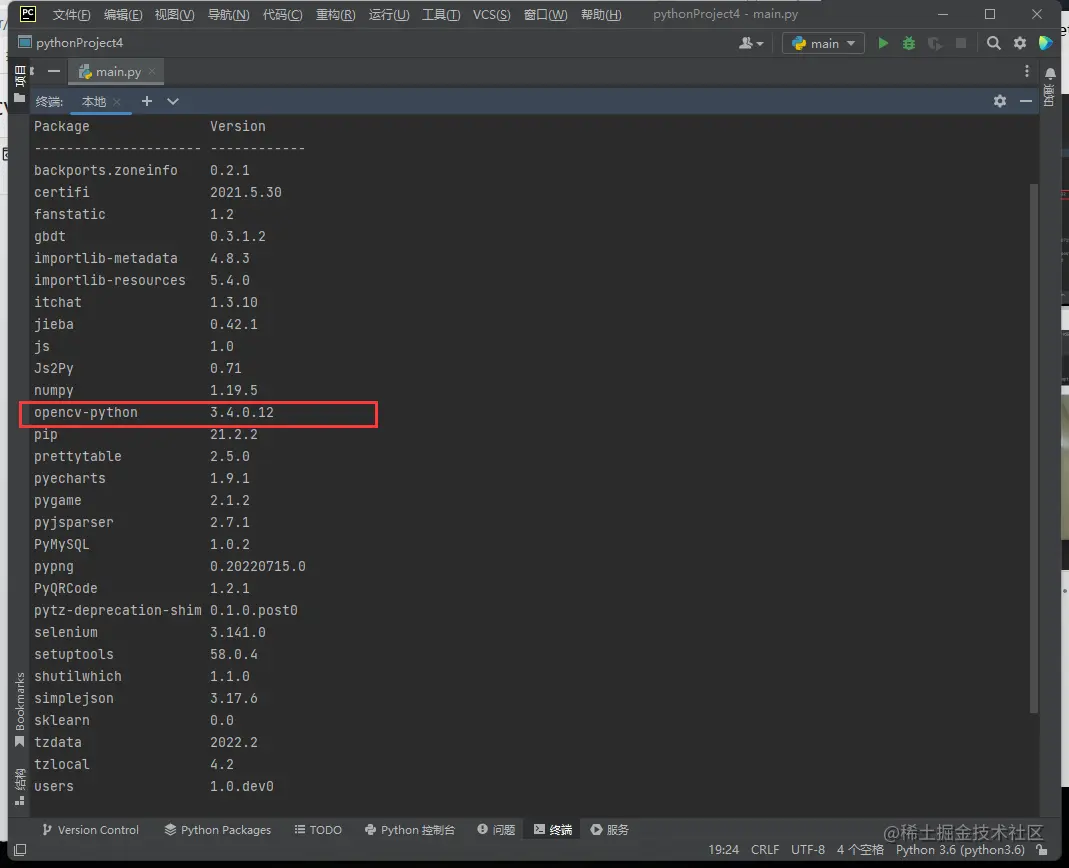Screen dimensions: 1069x868
Task: Change UTF-8 file encoding in status bar
Action: [808, 850]
